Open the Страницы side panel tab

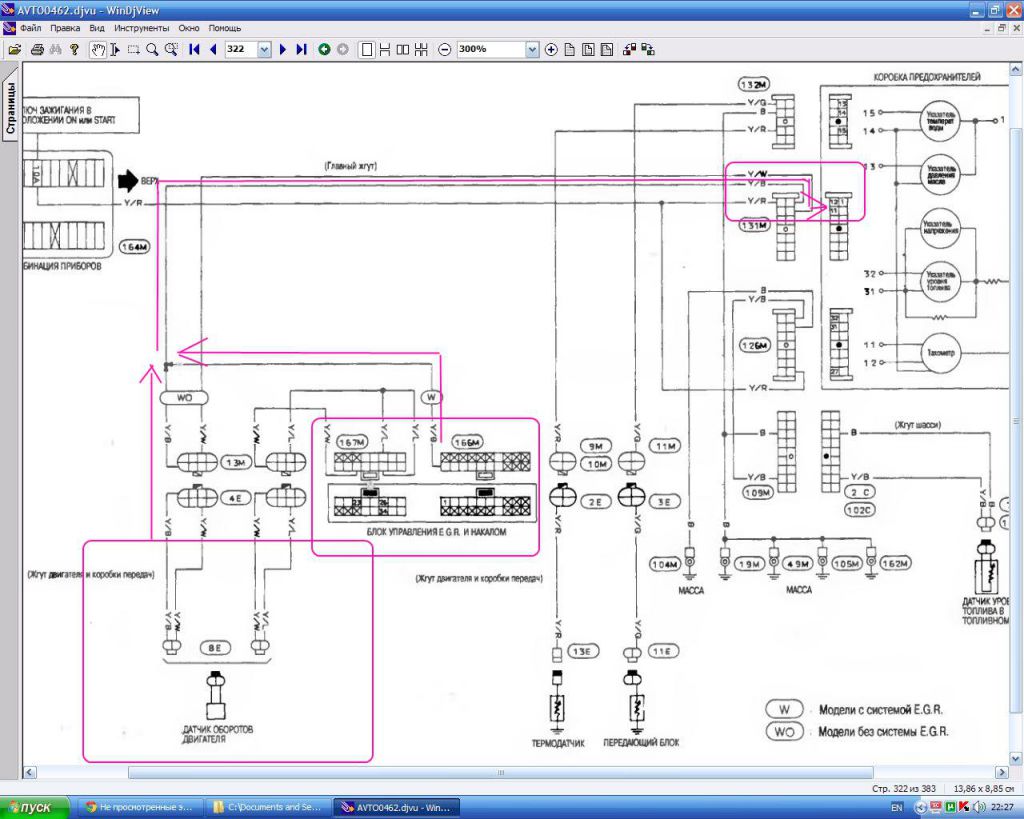click(10, 106)
